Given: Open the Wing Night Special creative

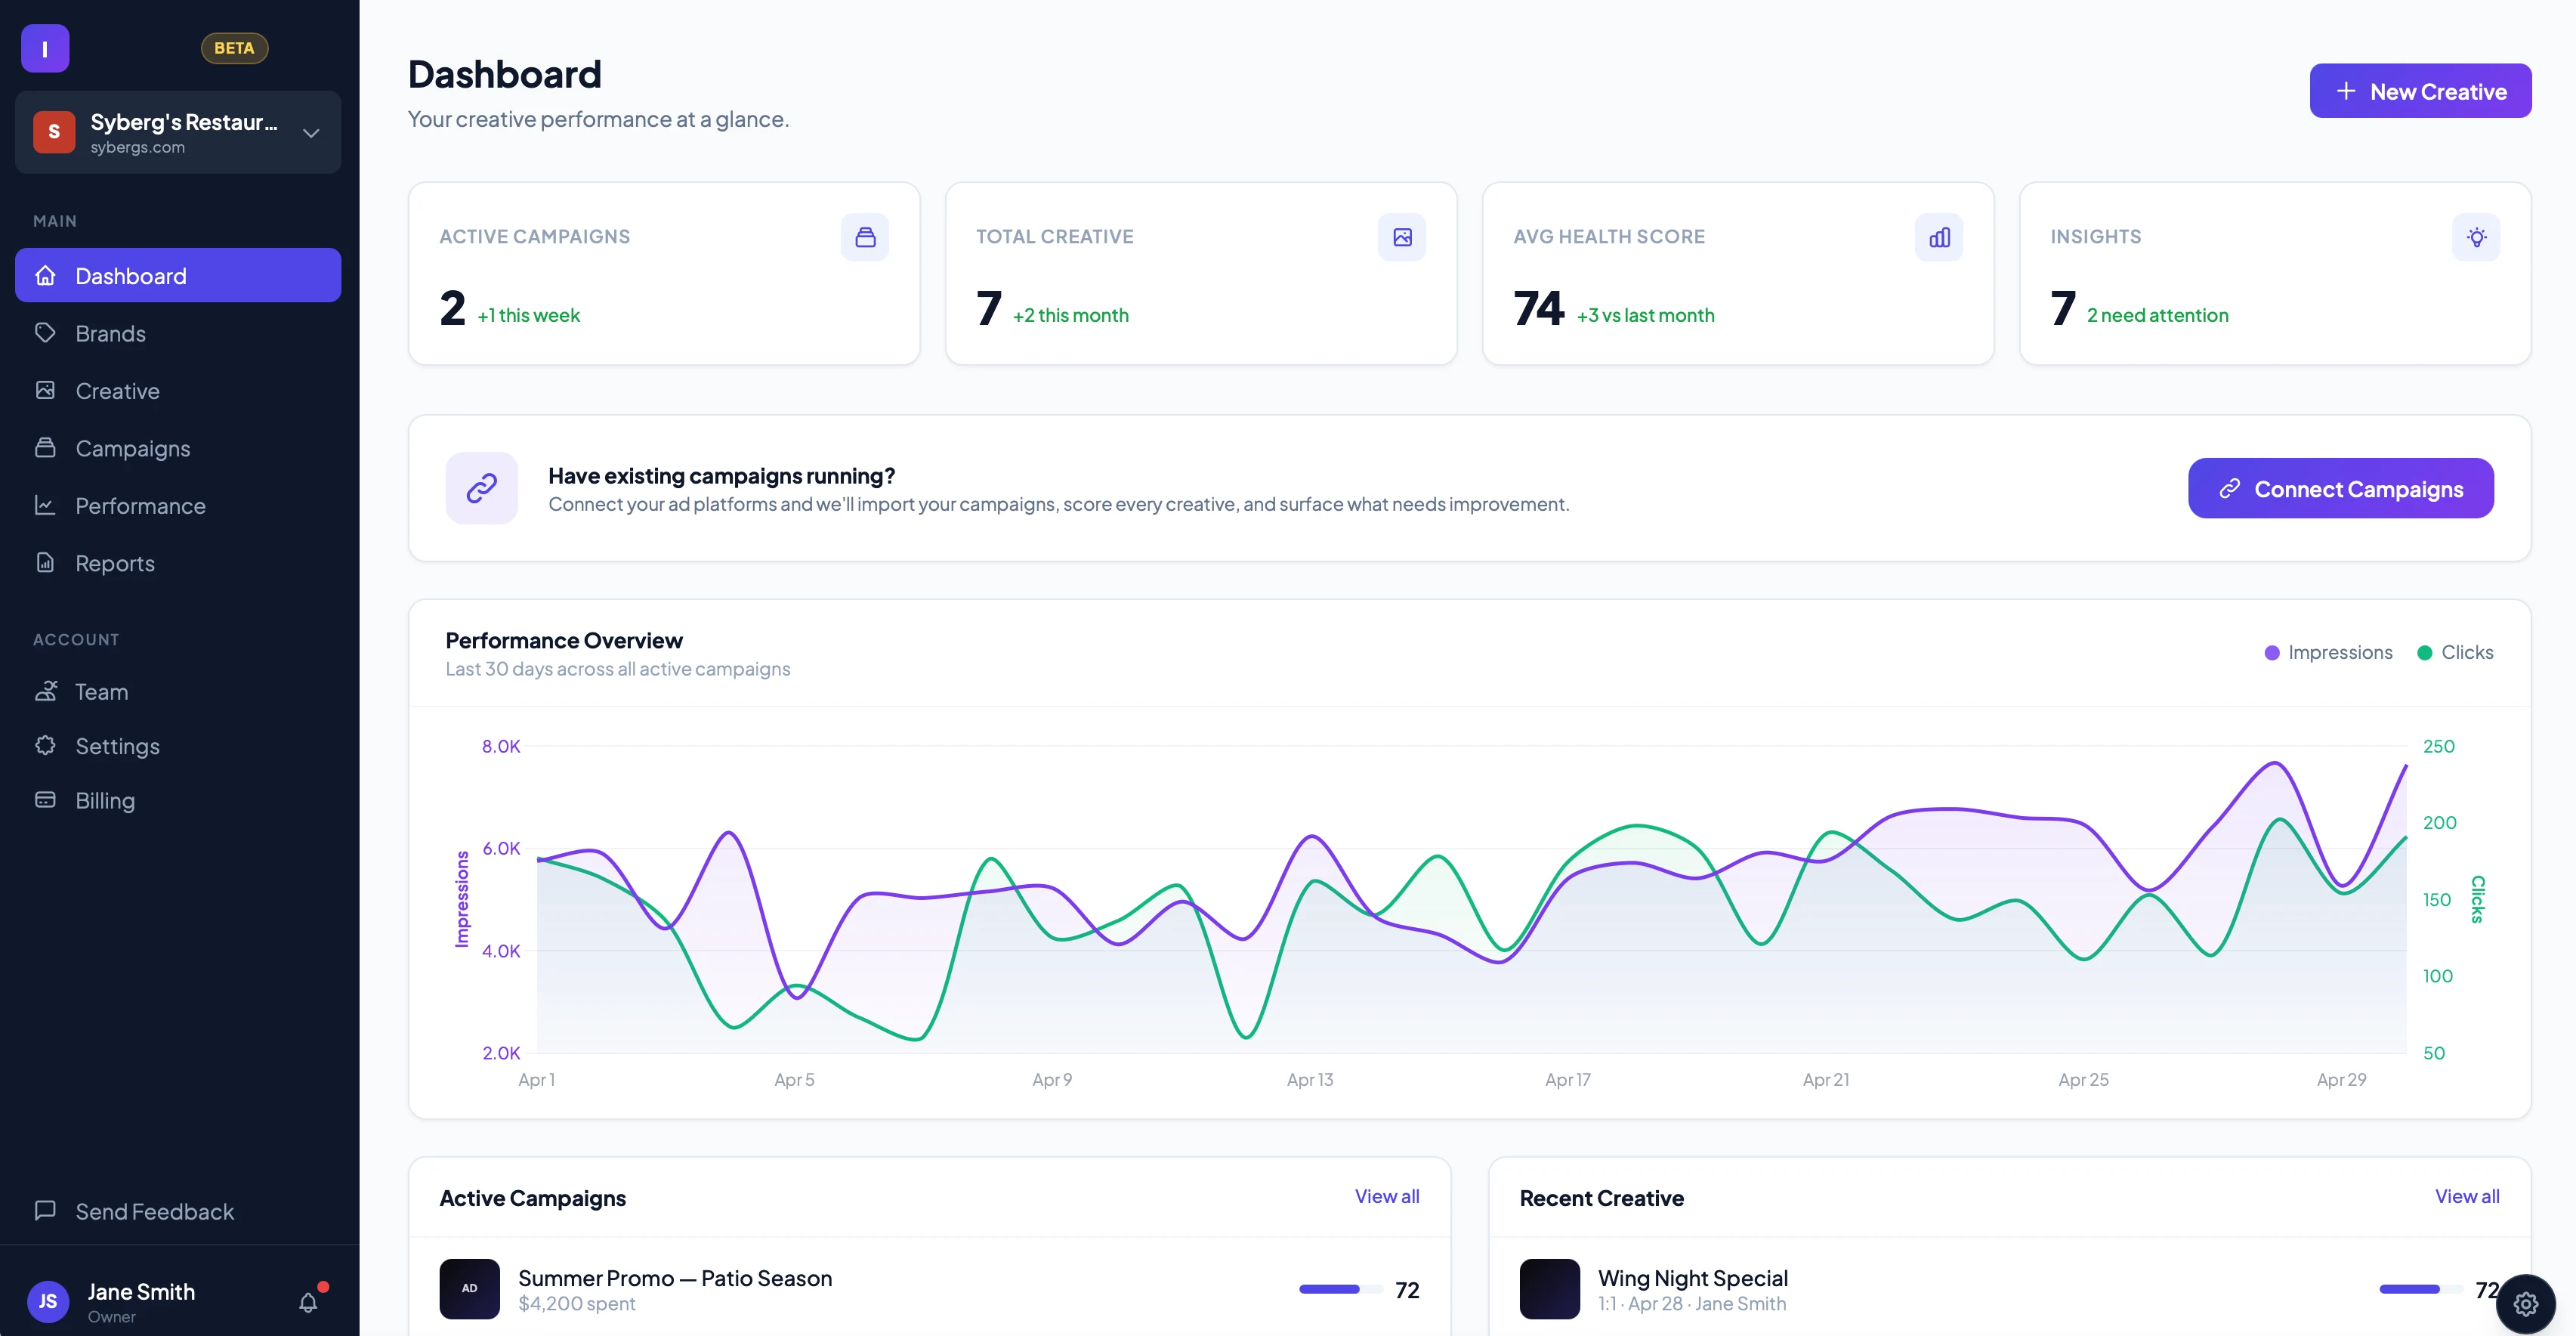Looking at the screenshot, I should click(1693, 1278).
